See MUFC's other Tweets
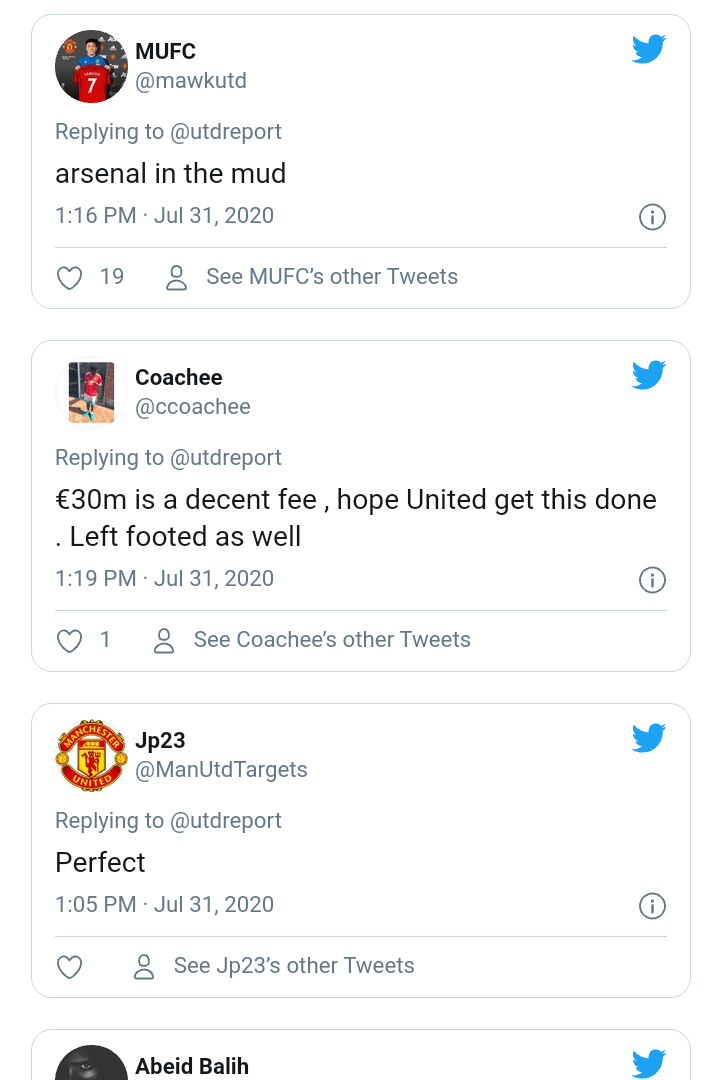Viewport: 720px width, 1080px height. pyautogui.click(x=332, y=277)
